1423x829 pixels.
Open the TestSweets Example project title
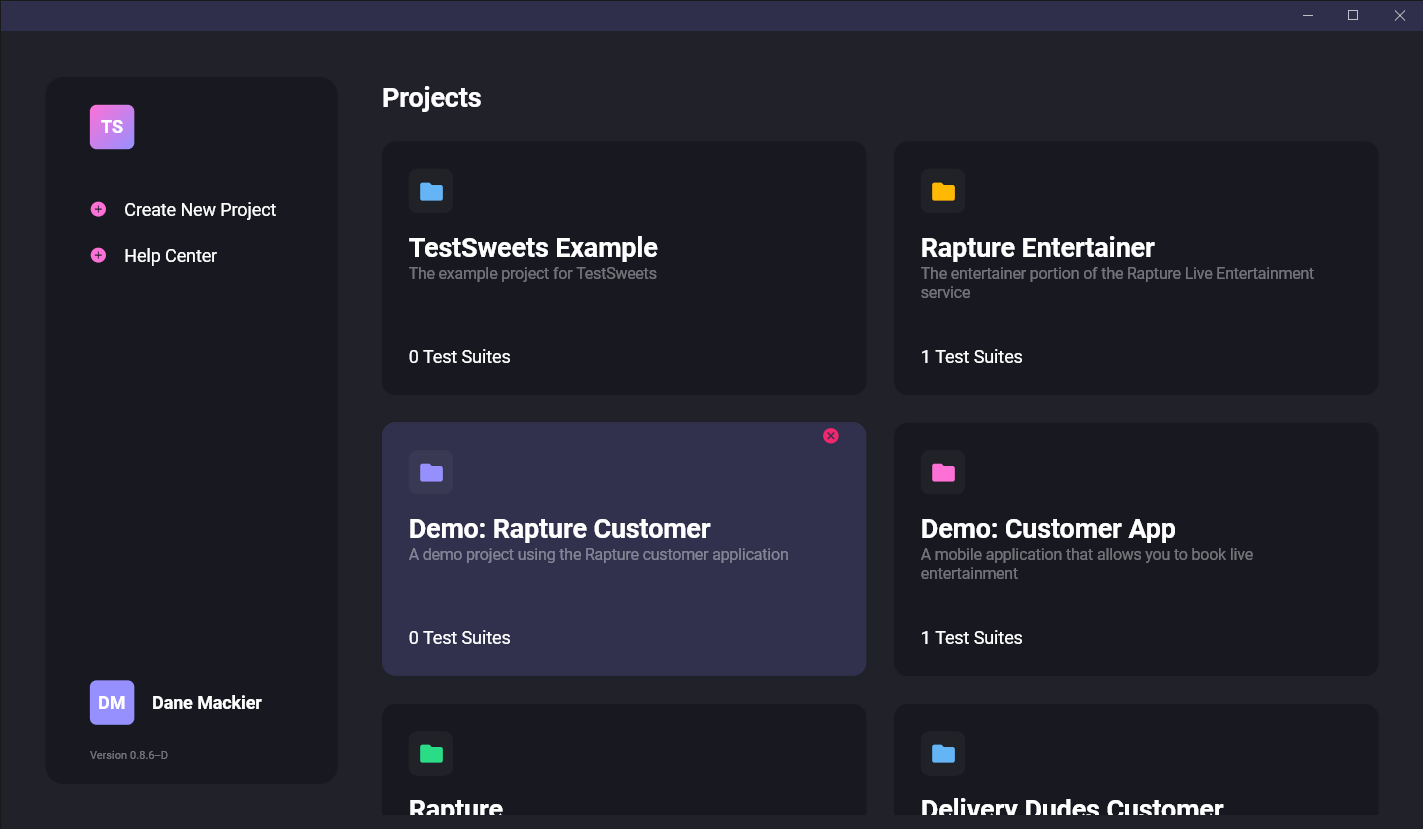[x=533, y=248]
